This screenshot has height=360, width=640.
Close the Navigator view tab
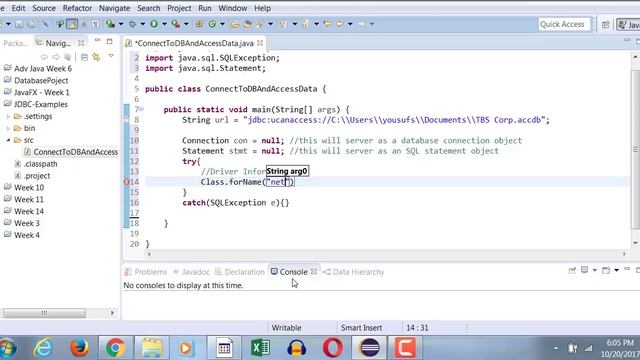(81, 43)
